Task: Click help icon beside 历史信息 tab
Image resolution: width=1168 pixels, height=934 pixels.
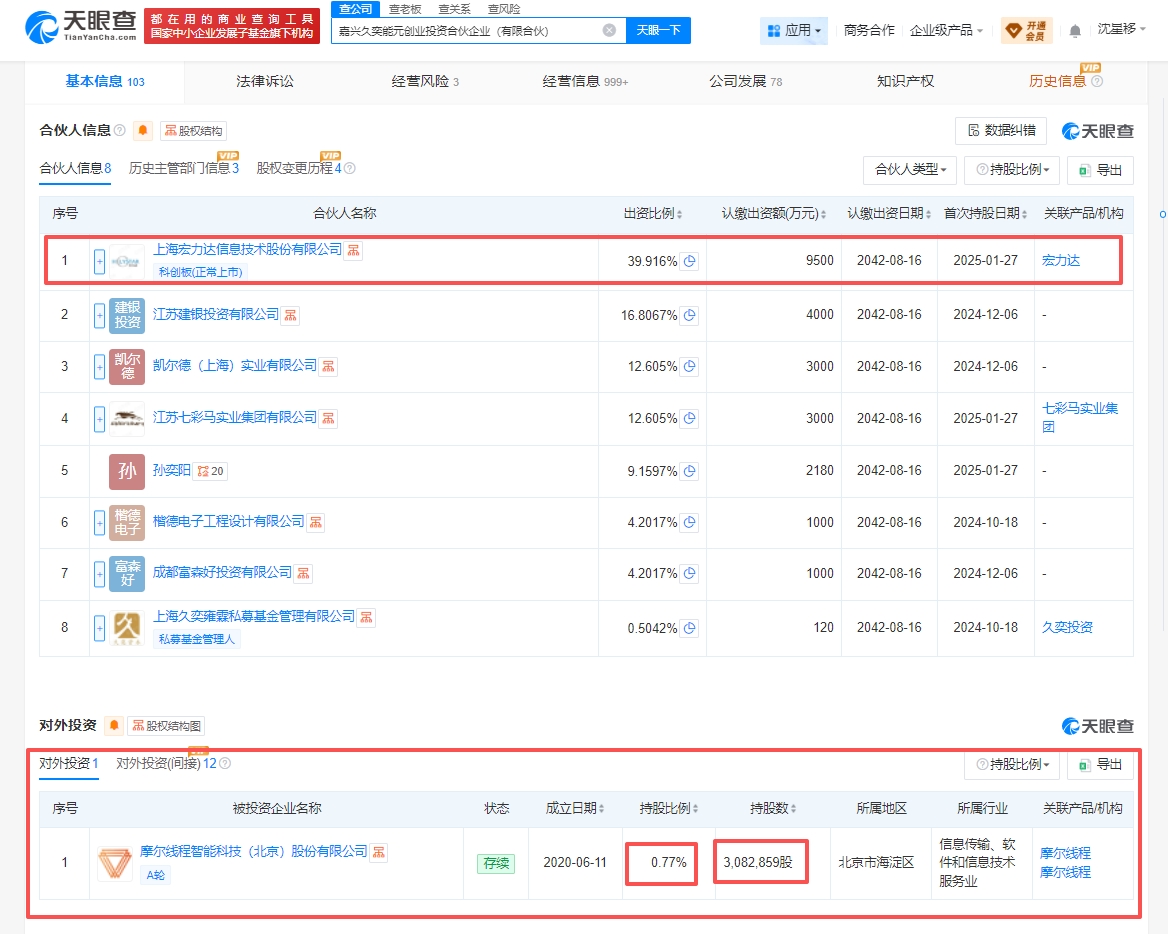Action: pos(1097,81)
